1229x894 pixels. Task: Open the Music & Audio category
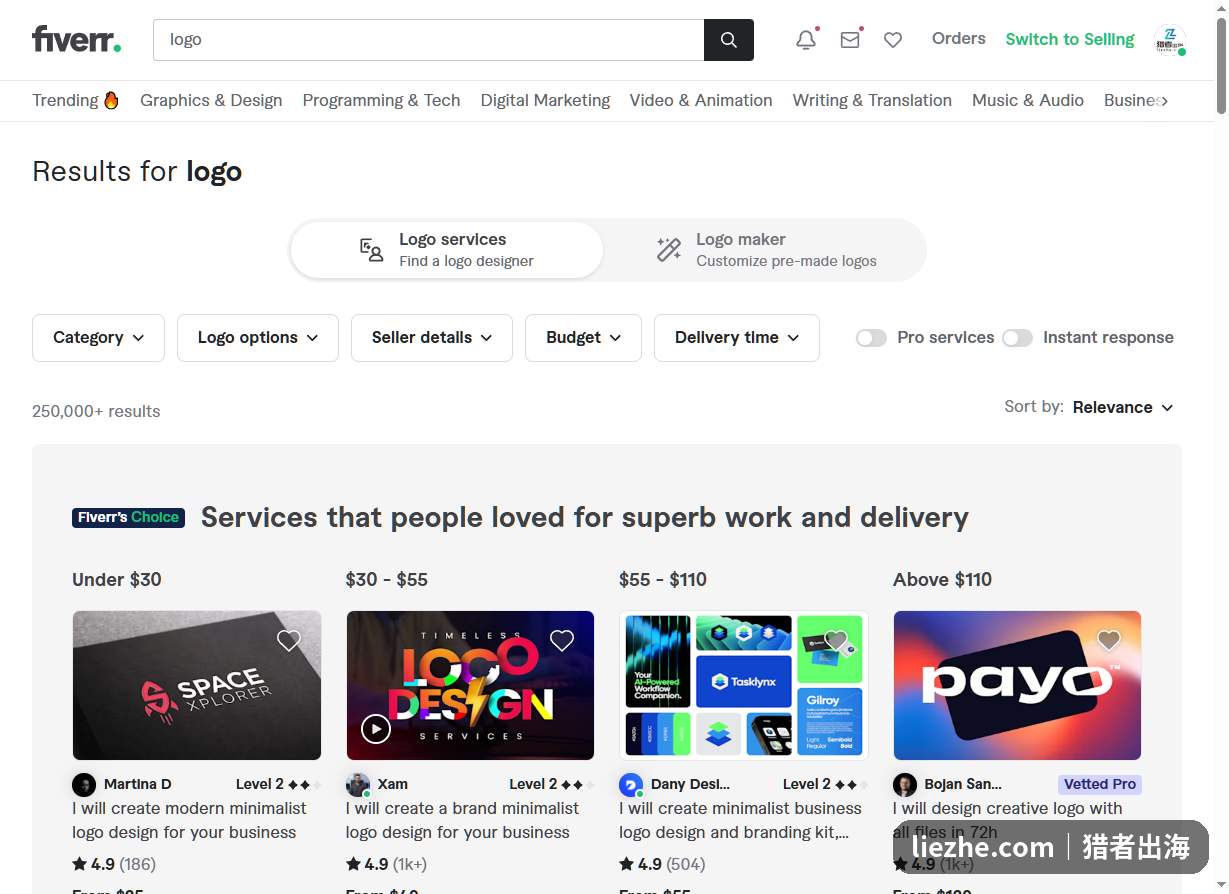point(1028,100)
